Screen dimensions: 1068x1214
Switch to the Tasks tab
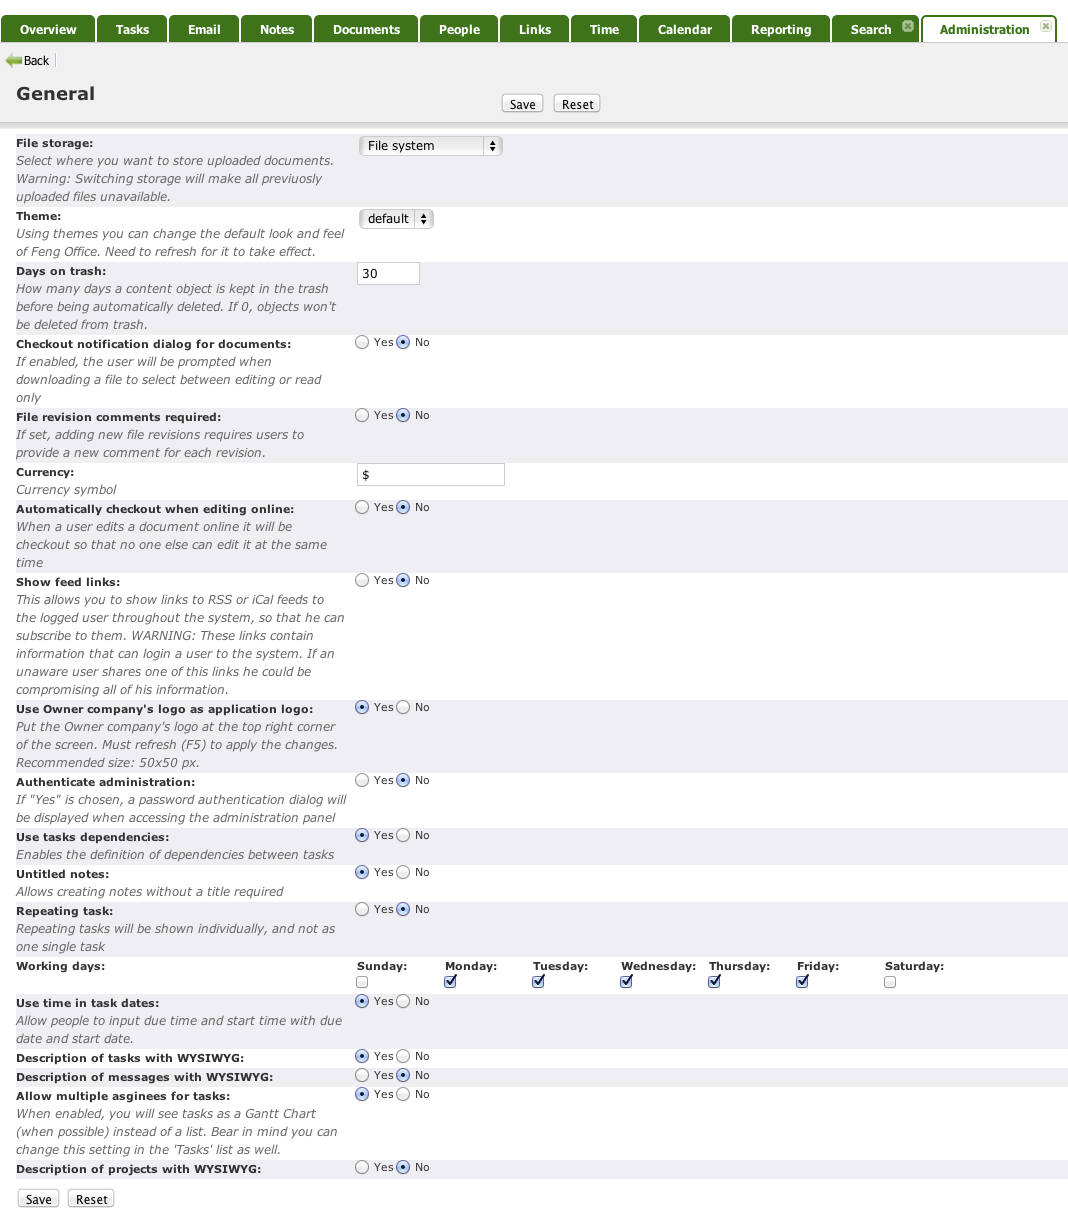click(x=132, y=30)
